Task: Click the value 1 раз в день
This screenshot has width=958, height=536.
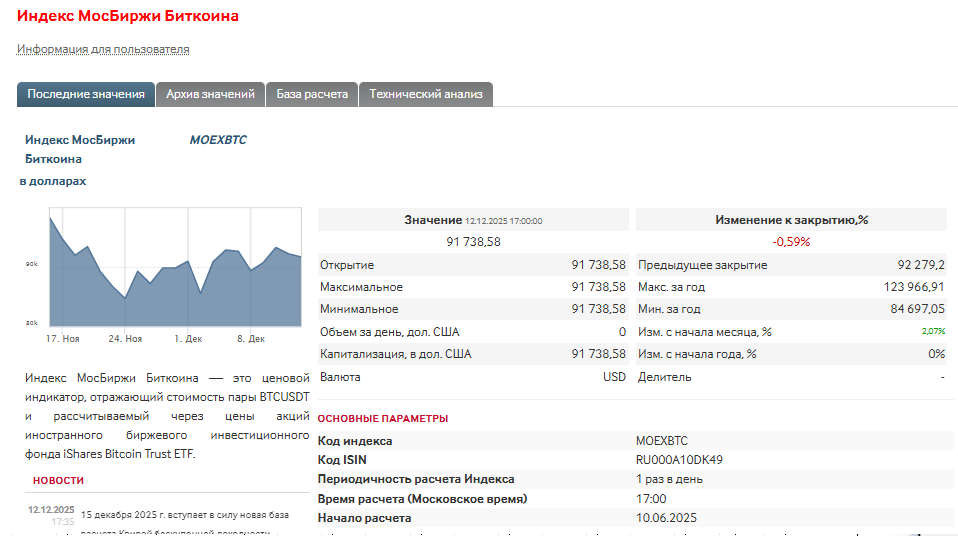Action: (669, 479)
